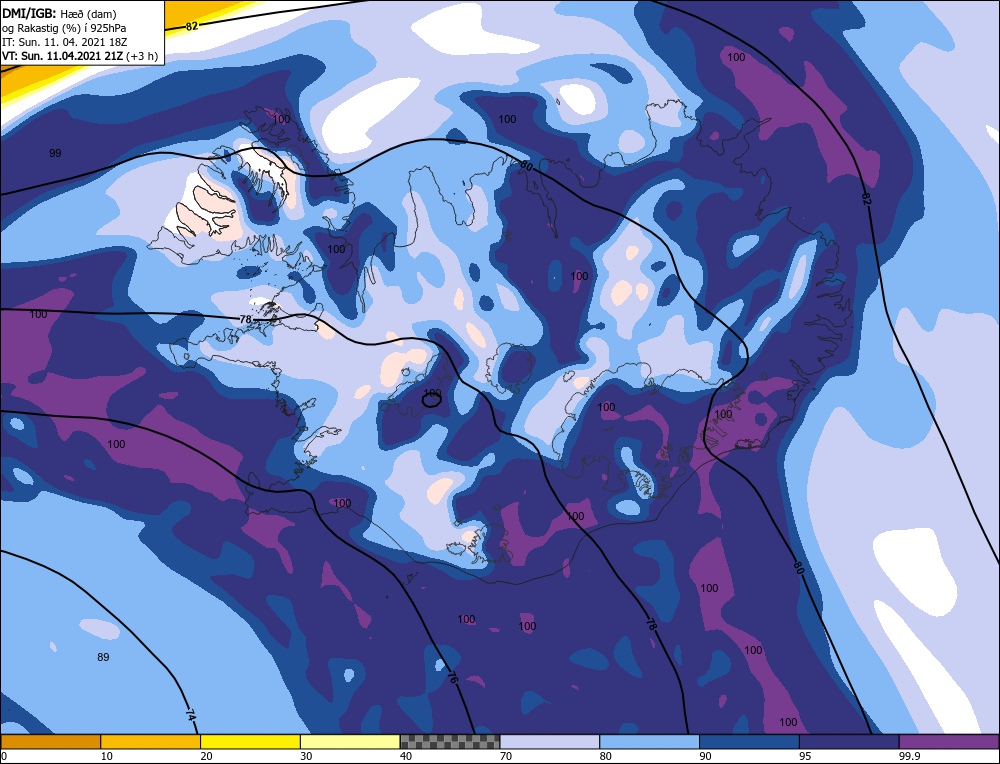Click the "99.9" legend scale number
The height and width of the screenshot is (764, 1000).
907,756
